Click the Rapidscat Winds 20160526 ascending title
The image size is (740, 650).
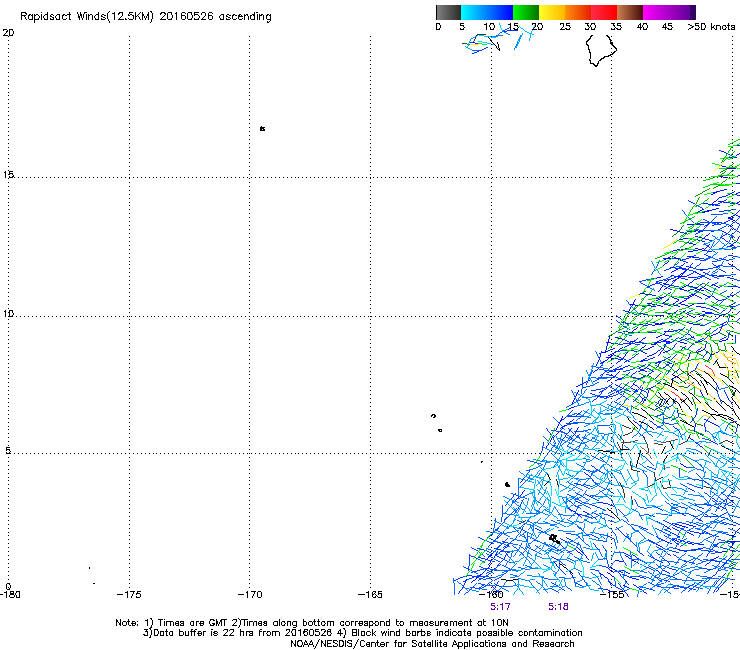click(x=145, y=17)
